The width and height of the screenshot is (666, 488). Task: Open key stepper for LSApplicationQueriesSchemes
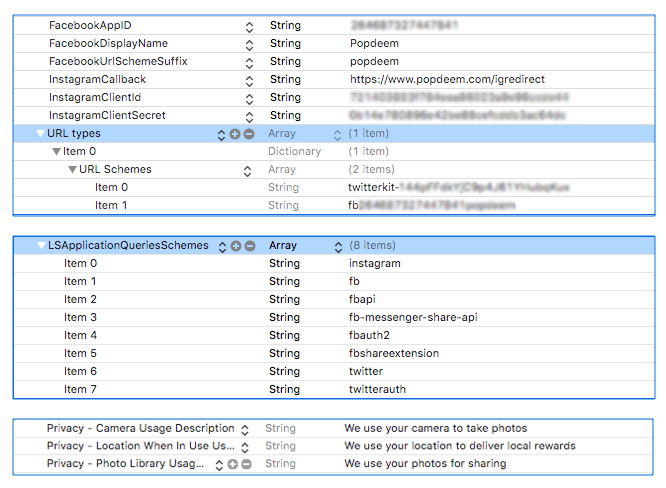(222, 247)
